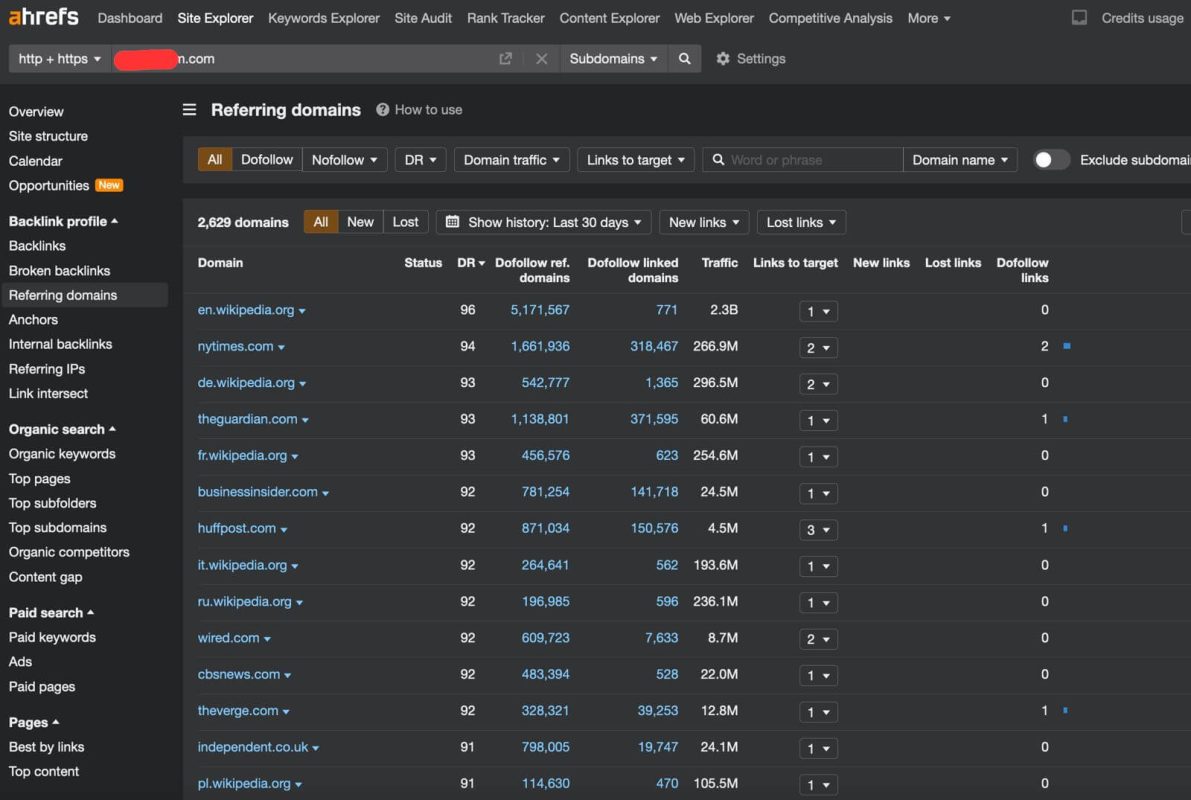This screenshot has height=800, width=1191.
Task: Click blue bar chart next to nytimes.com row
Action: click(1066, 346)
